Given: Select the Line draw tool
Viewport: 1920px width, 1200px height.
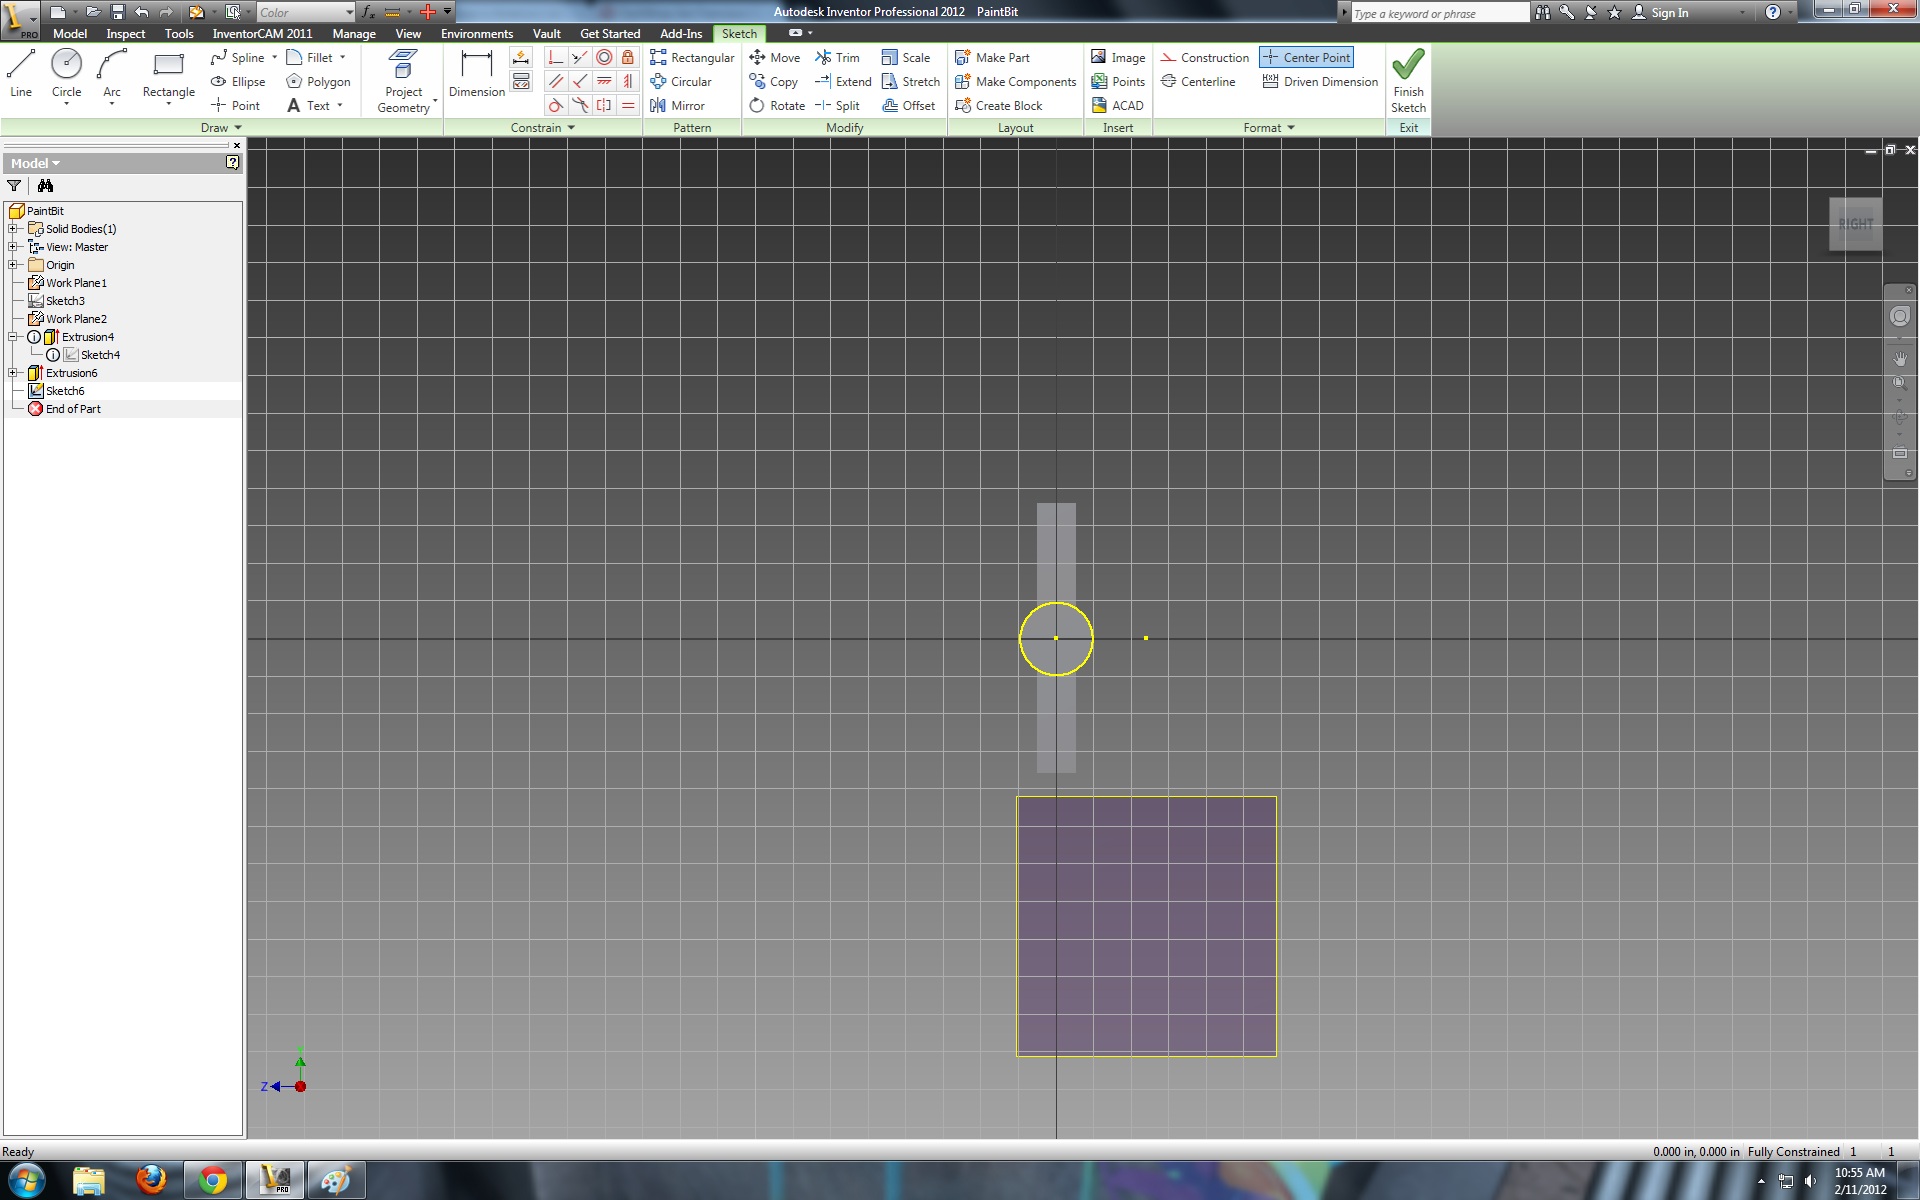Looking at the screenshot, I should pos(21,75).
